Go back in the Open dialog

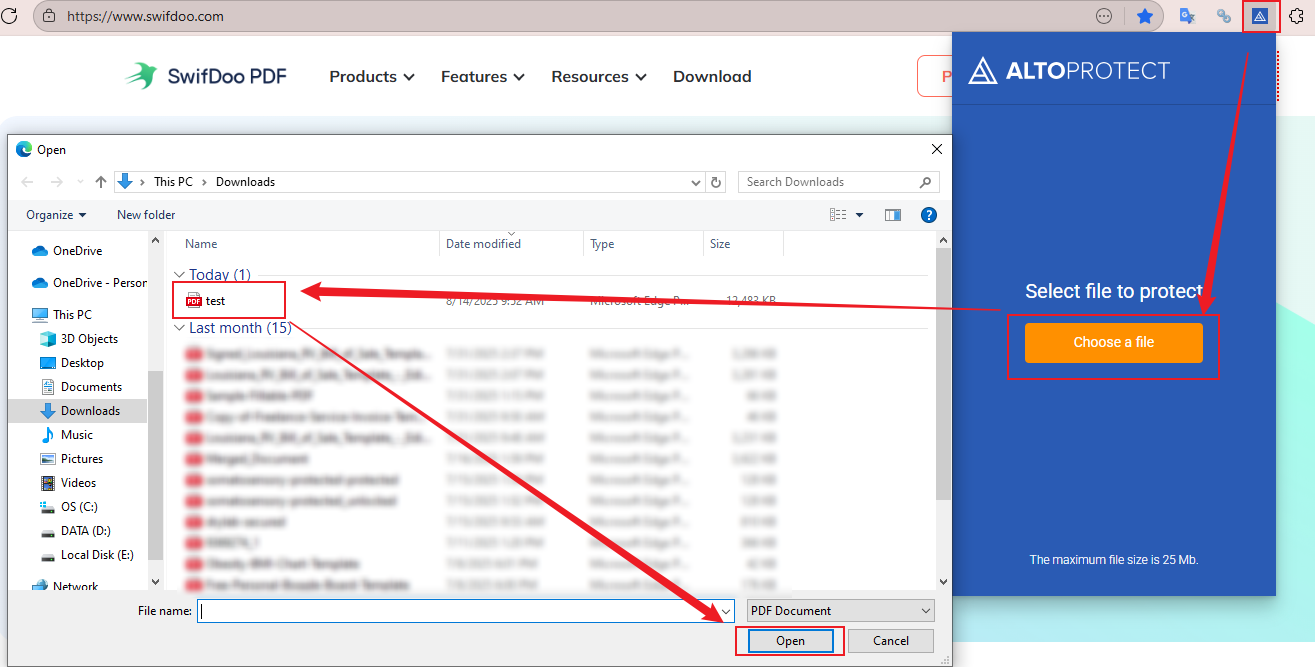coord(27,182)
